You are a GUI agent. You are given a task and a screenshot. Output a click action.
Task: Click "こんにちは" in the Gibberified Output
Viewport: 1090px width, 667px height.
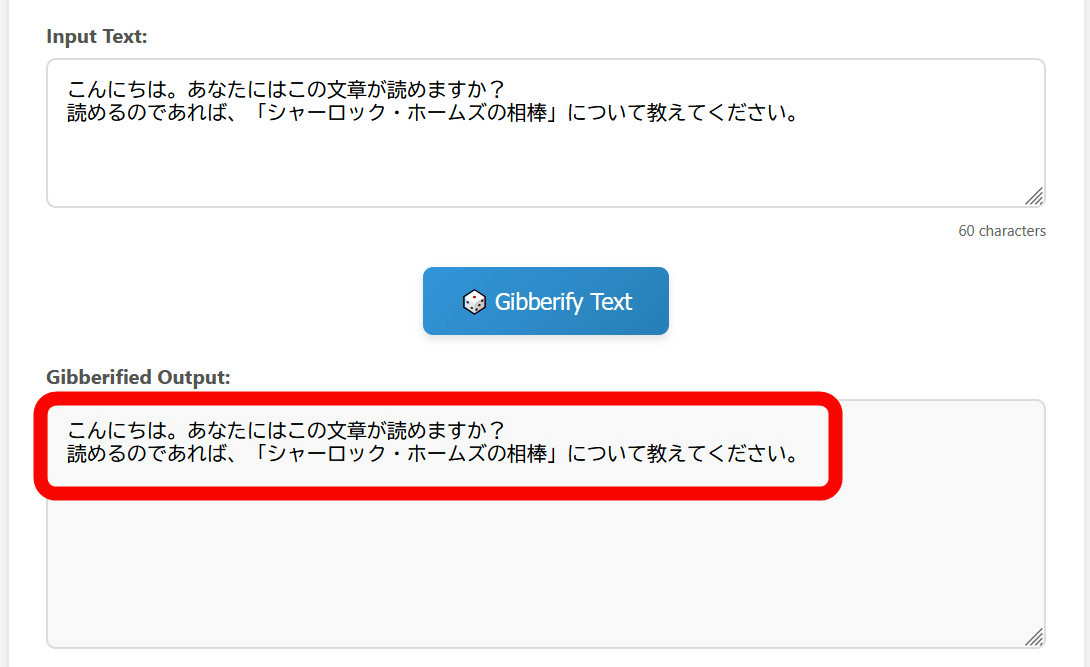click(116, 431)
